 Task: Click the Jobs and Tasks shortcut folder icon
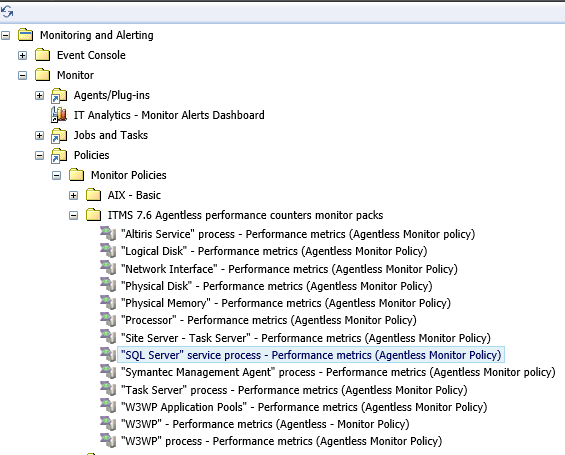click(x=59, y=135)
